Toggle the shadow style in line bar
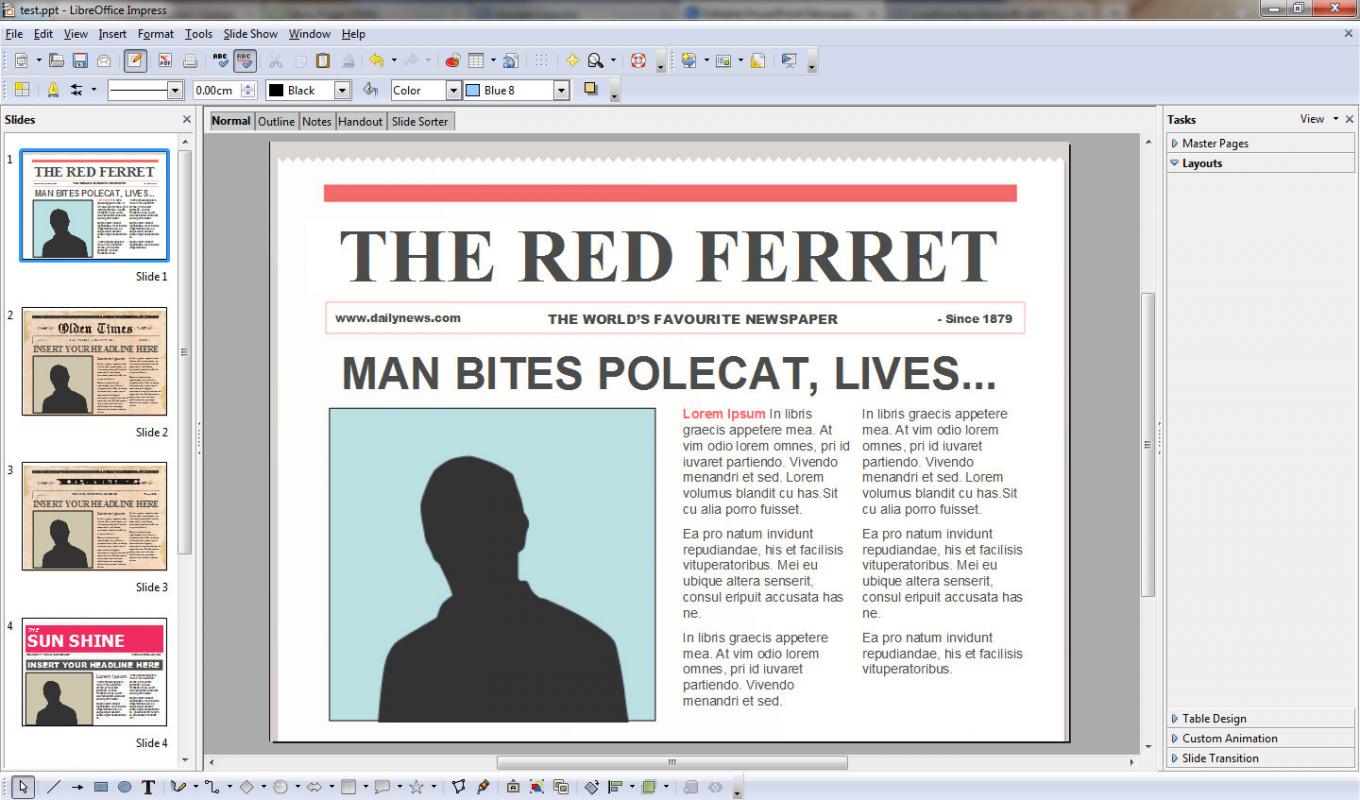 click(590, 90)
